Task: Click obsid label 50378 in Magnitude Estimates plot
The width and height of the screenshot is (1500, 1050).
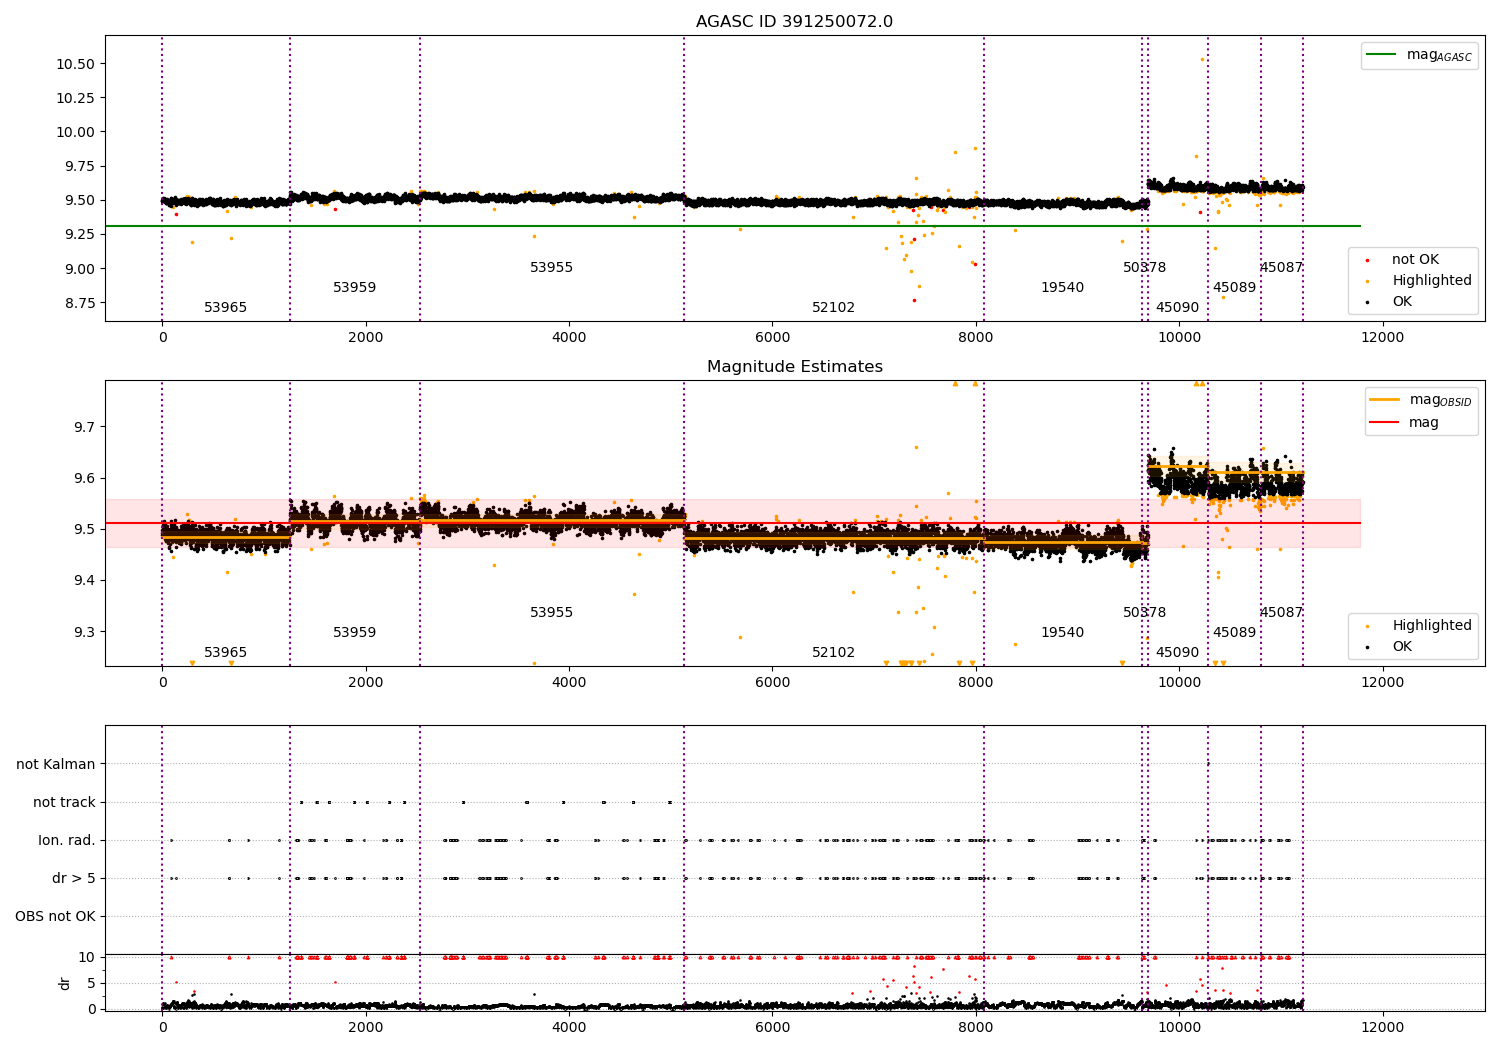Action: (1144, 613)
